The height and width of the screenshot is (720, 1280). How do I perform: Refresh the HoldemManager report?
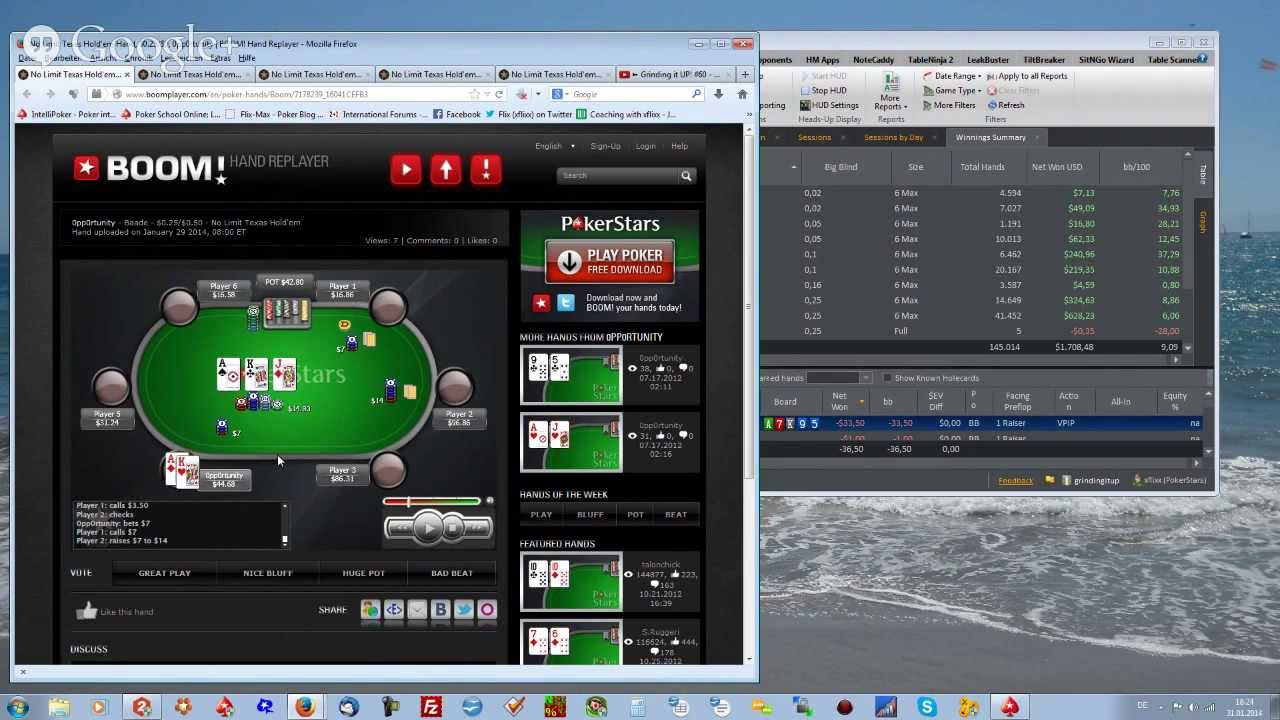pyautogui.click(x=1005, y=105)
